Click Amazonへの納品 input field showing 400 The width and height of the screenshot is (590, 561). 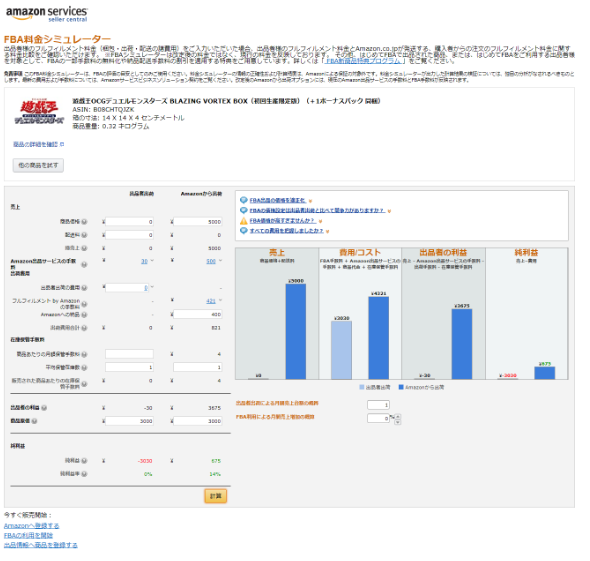[198, 314]
